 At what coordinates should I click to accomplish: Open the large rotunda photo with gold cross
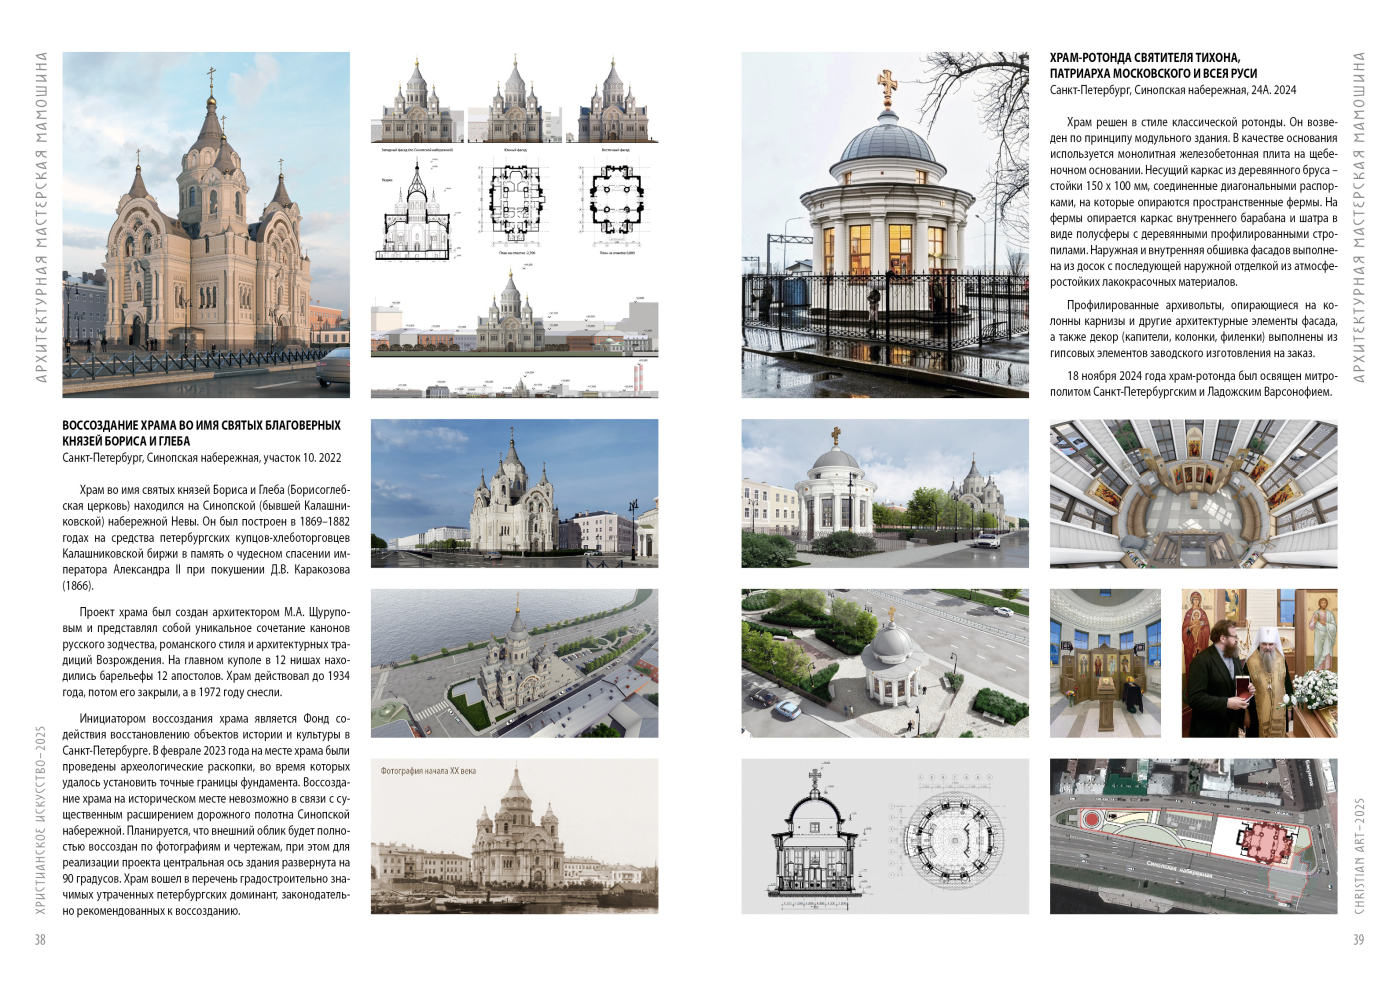point(885,225)
